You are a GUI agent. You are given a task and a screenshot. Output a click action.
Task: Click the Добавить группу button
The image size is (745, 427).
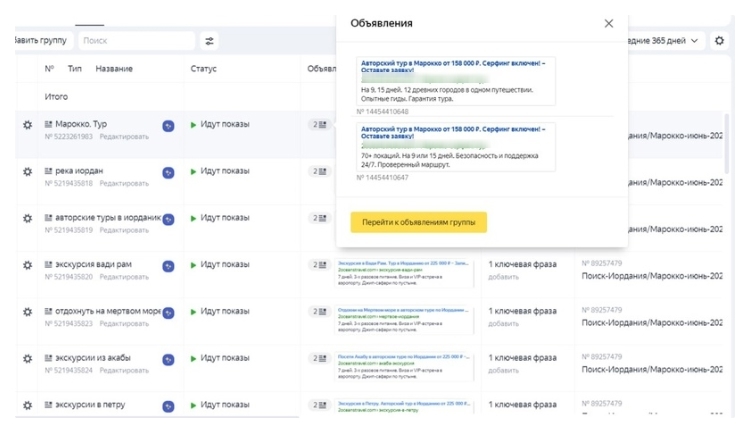coord(42,40)
